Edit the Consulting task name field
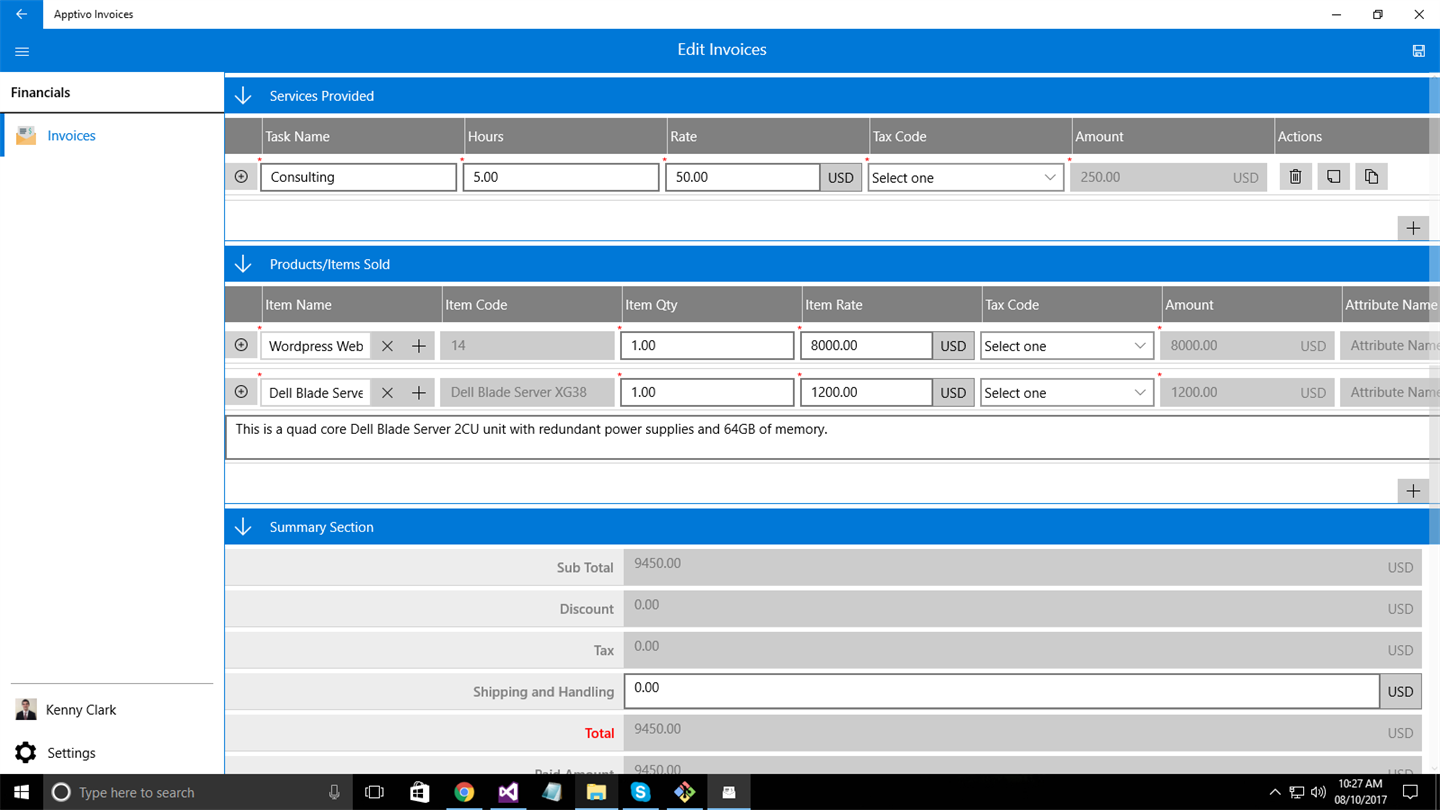This screenshot has height=810, width=1440. tap(358, 177)
